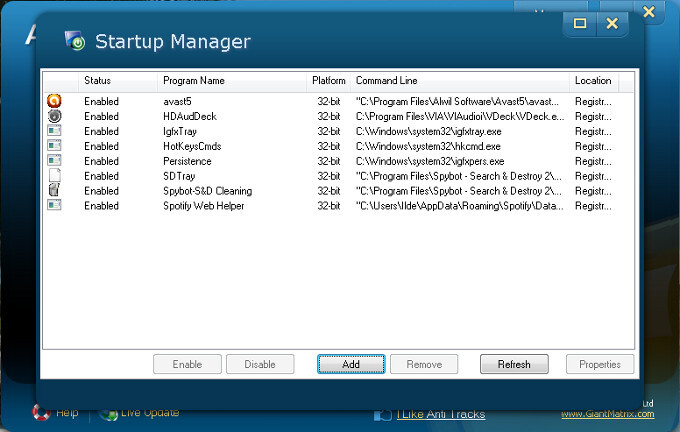Screen dimensions: 680x432
Task: Select the Persistence startup entry
Action: (186, 161)
